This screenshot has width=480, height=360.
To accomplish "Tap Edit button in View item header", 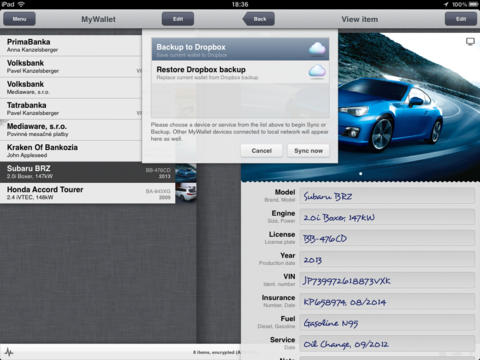I will [461, 19].
